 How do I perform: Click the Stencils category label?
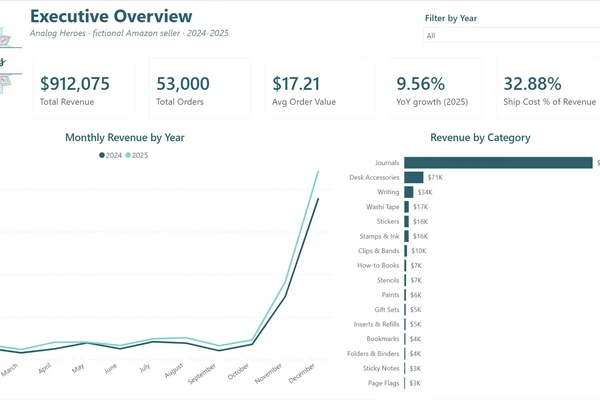click(388, 280)
